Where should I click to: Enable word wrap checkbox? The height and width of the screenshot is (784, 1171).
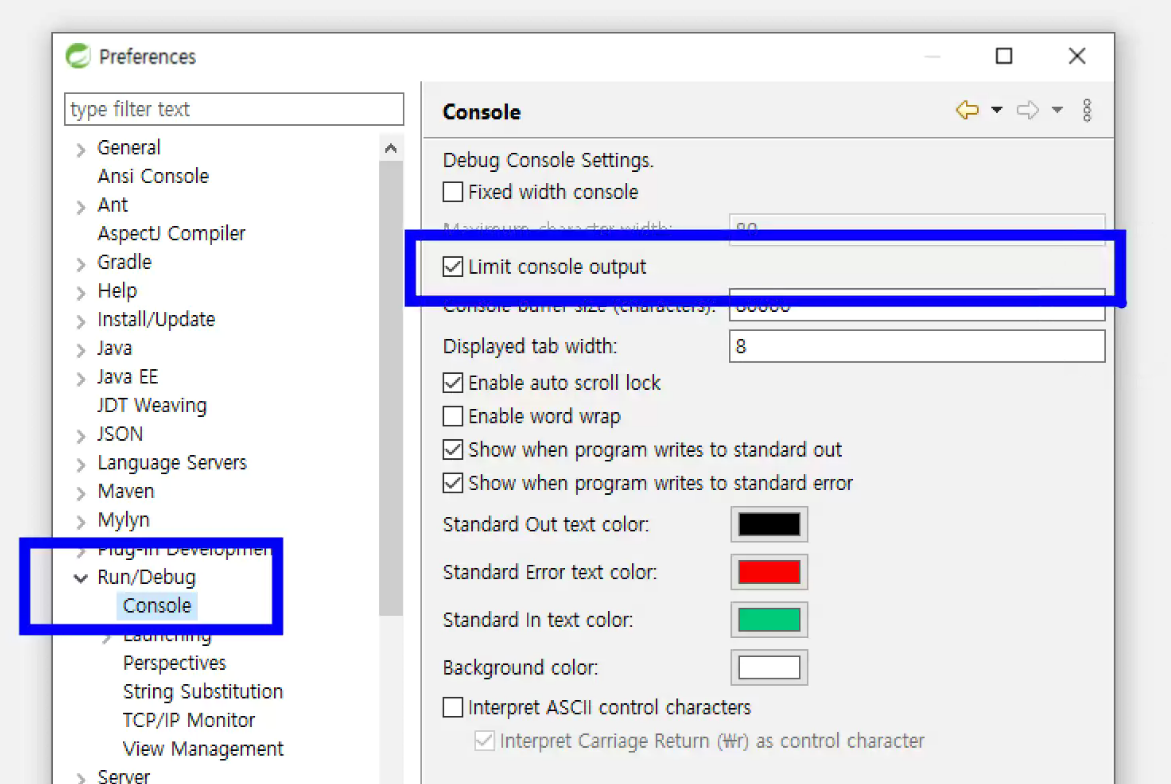[453, 416]
